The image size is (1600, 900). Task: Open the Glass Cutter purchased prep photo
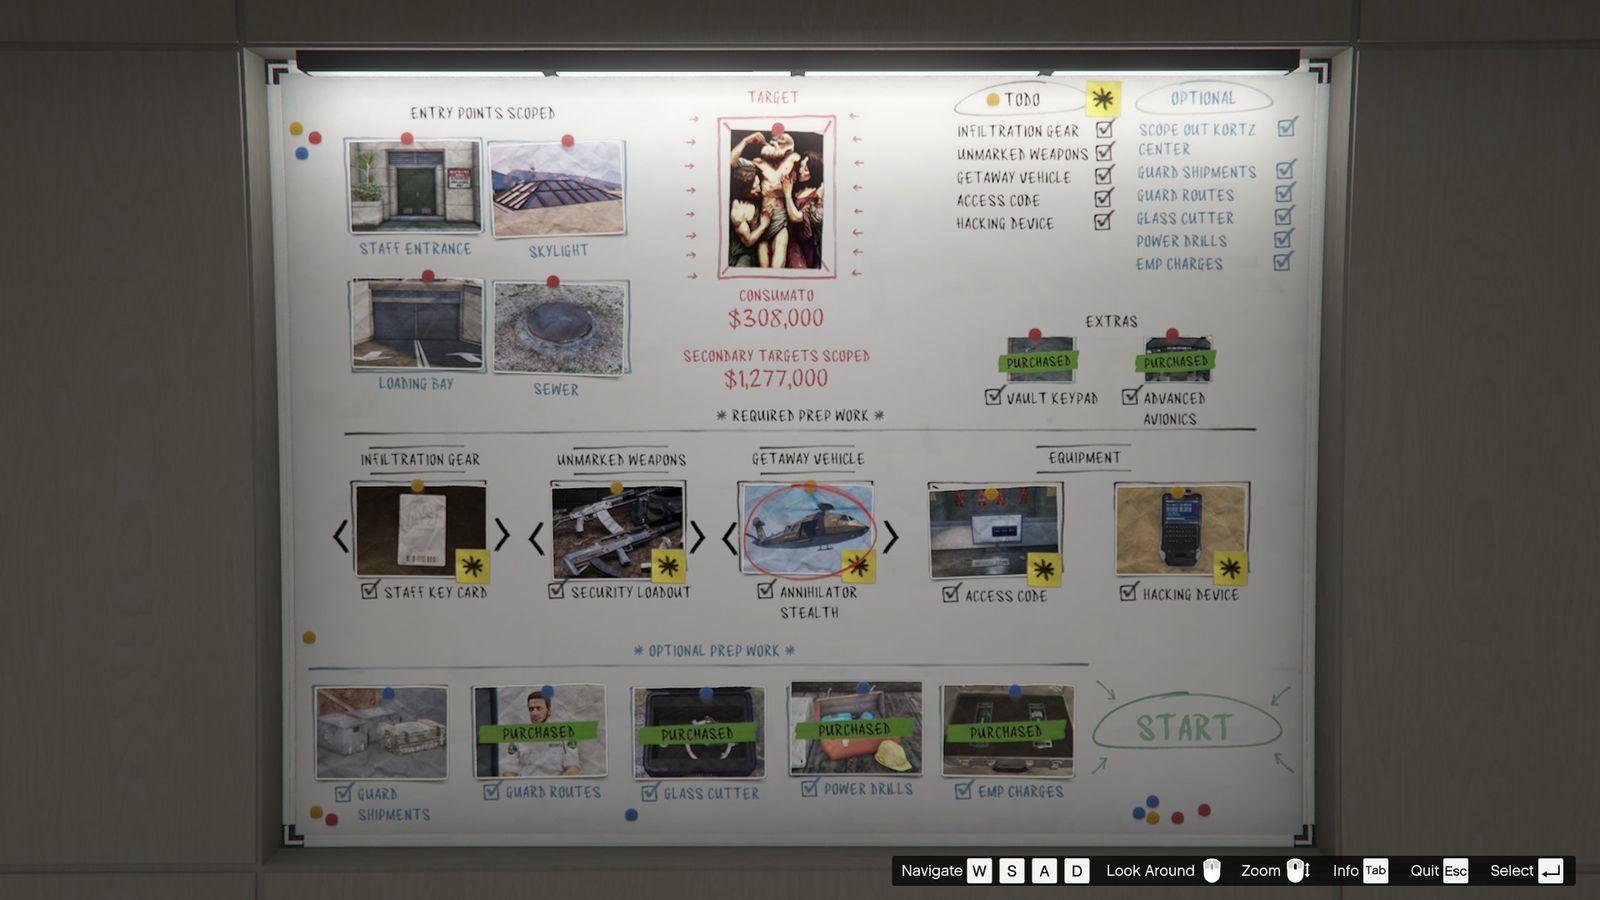pos(698,732)
